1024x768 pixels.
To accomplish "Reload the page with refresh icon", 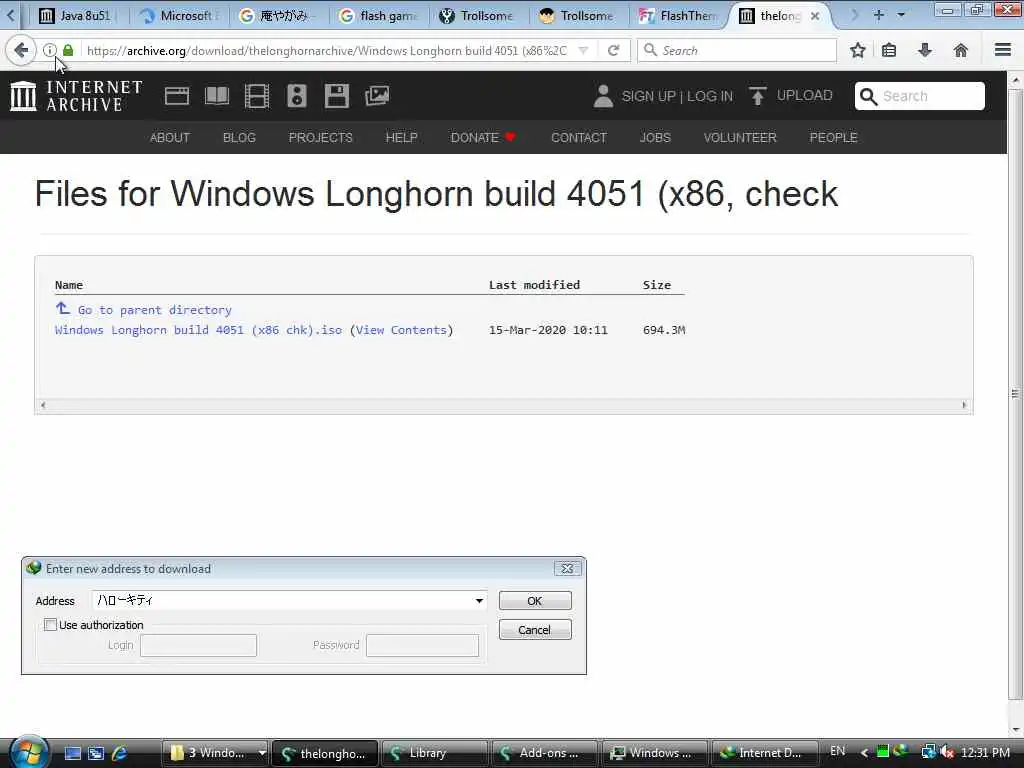I will coord(613,50).
